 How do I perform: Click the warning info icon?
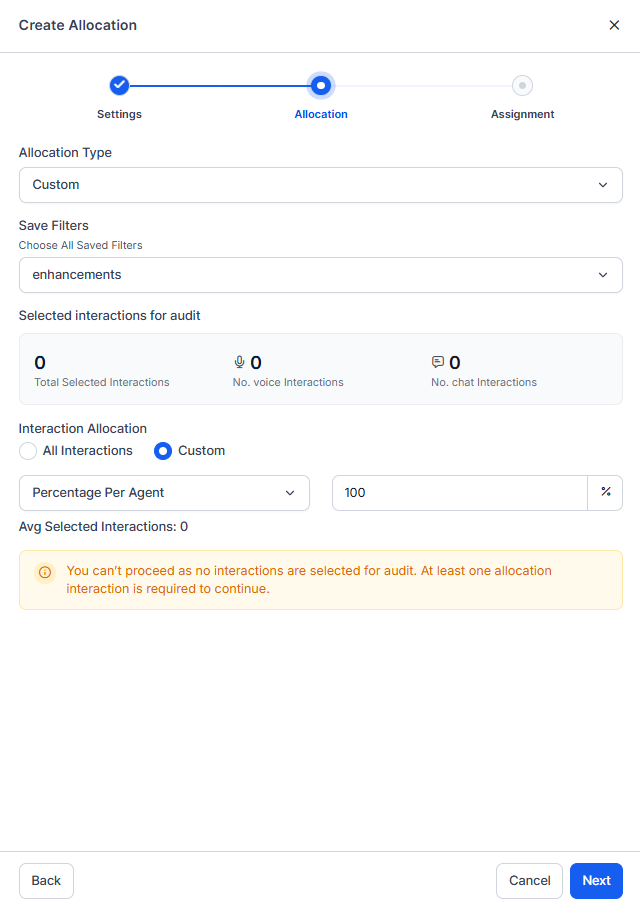[45, 573]
